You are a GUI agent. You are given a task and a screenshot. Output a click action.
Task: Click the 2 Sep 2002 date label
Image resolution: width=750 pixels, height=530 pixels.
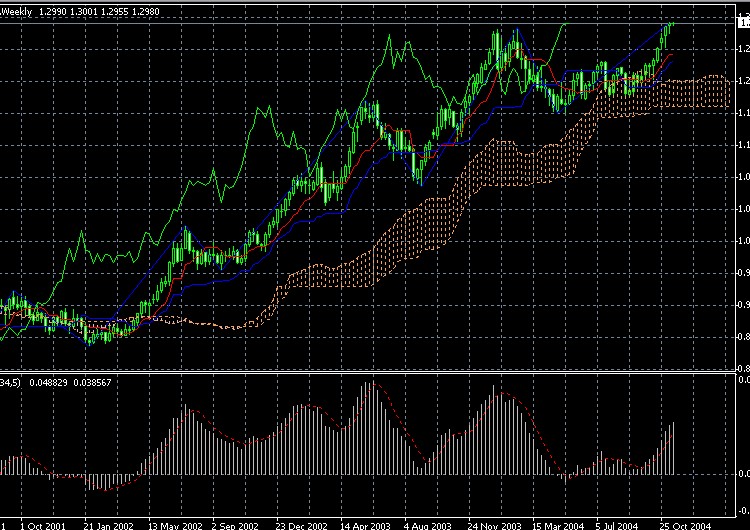(x=238, y=524)
